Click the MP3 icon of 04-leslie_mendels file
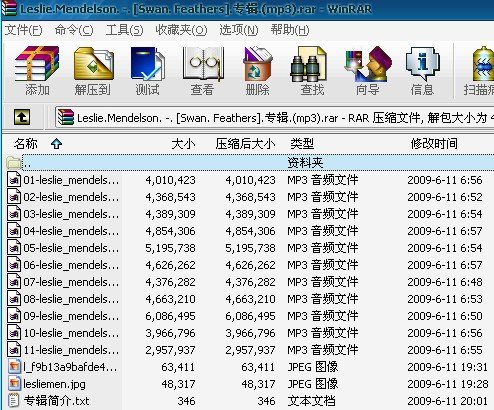 coord(14,231)
